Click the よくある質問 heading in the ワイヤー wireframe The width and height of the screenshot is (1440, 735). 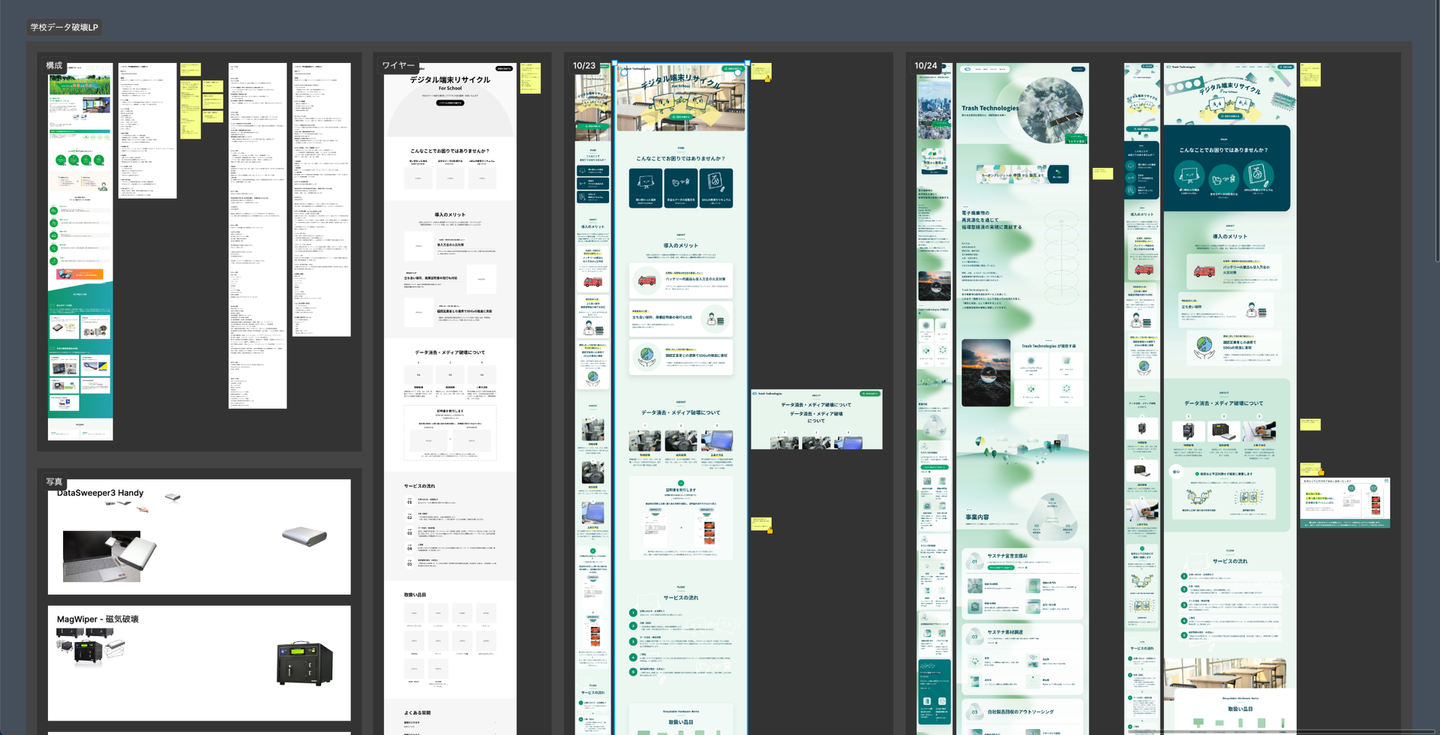pyautogui.click(x=417, y=713)
